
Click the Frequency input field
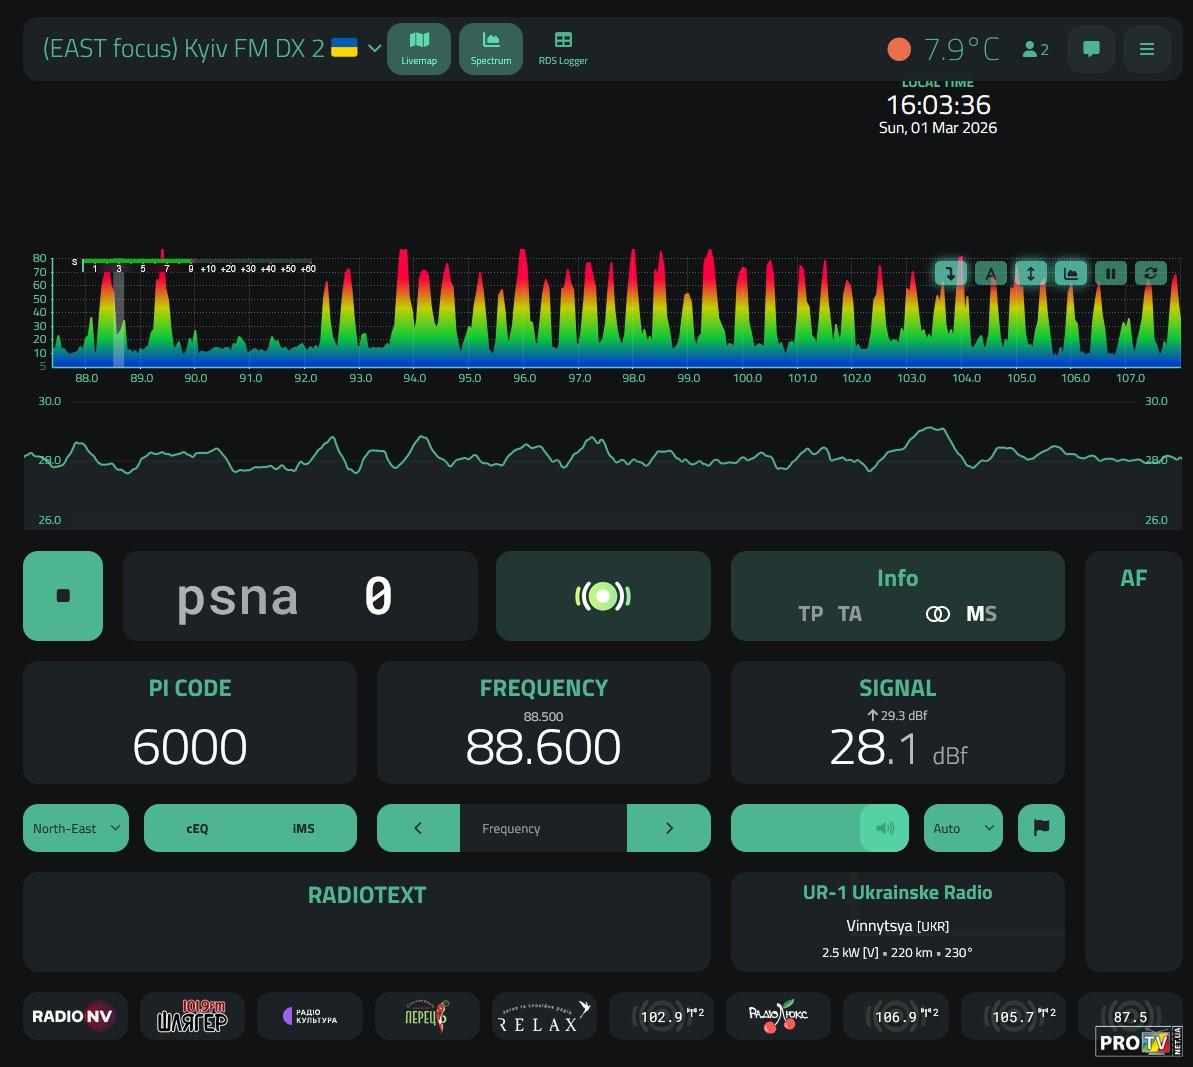pyautogui.click(x=543, y=828)
